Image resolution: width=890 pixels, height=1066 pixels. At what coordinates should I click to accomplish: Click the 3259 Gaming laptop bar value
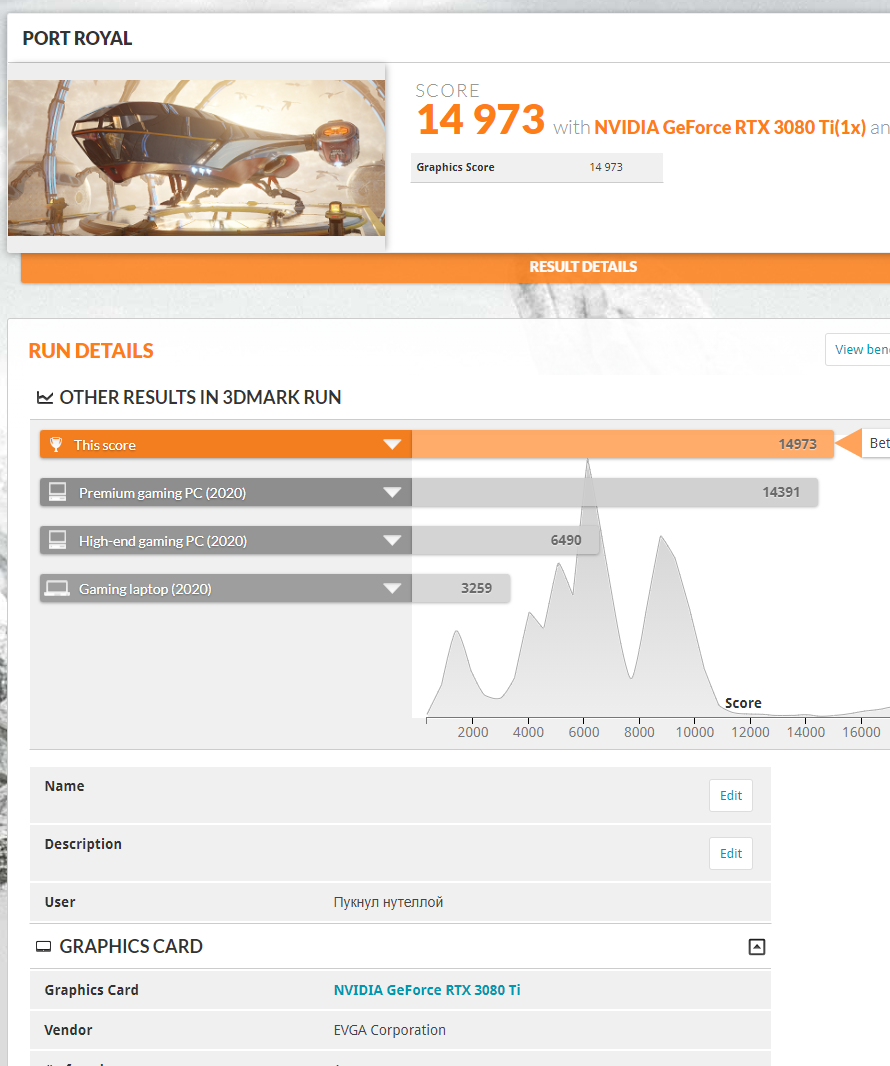click(476, 588)
